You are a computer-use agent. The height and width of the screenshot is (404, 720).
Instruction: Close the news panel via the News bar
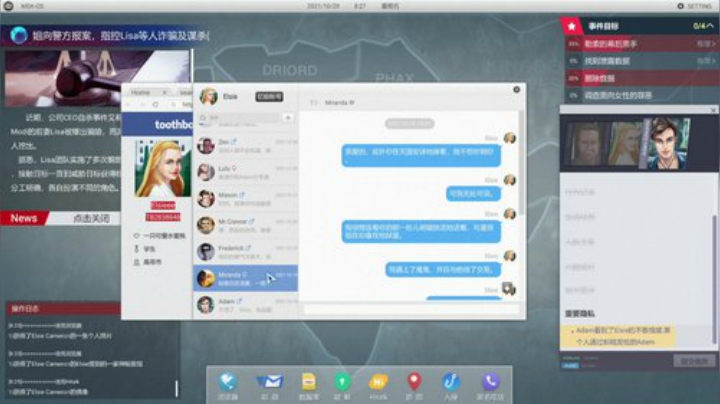[61, 219]
